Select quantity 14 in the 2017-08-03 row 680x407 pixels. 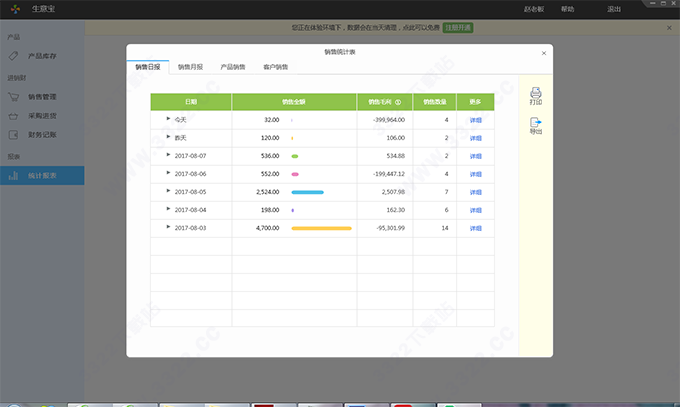(x=445, y=228)
